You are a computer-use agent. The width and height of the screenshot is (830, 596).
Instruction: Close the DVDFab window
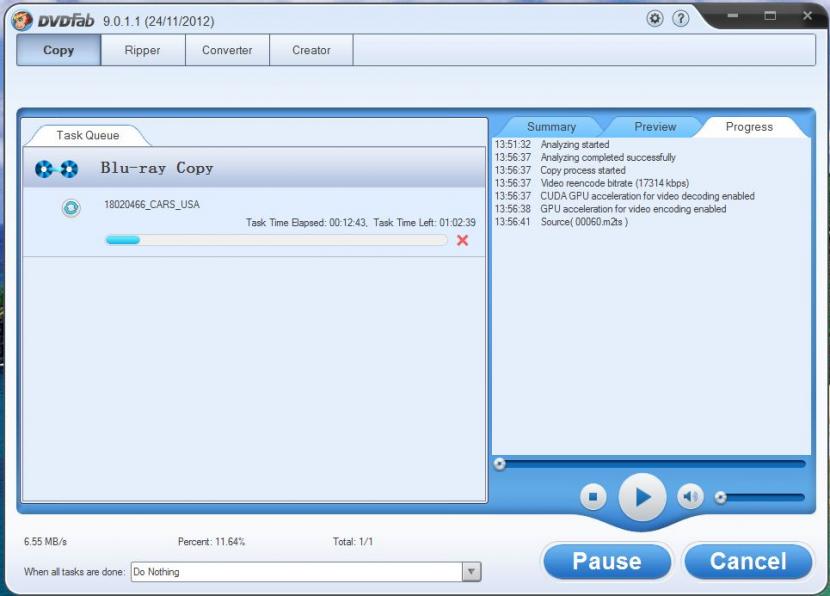[807, 16]
